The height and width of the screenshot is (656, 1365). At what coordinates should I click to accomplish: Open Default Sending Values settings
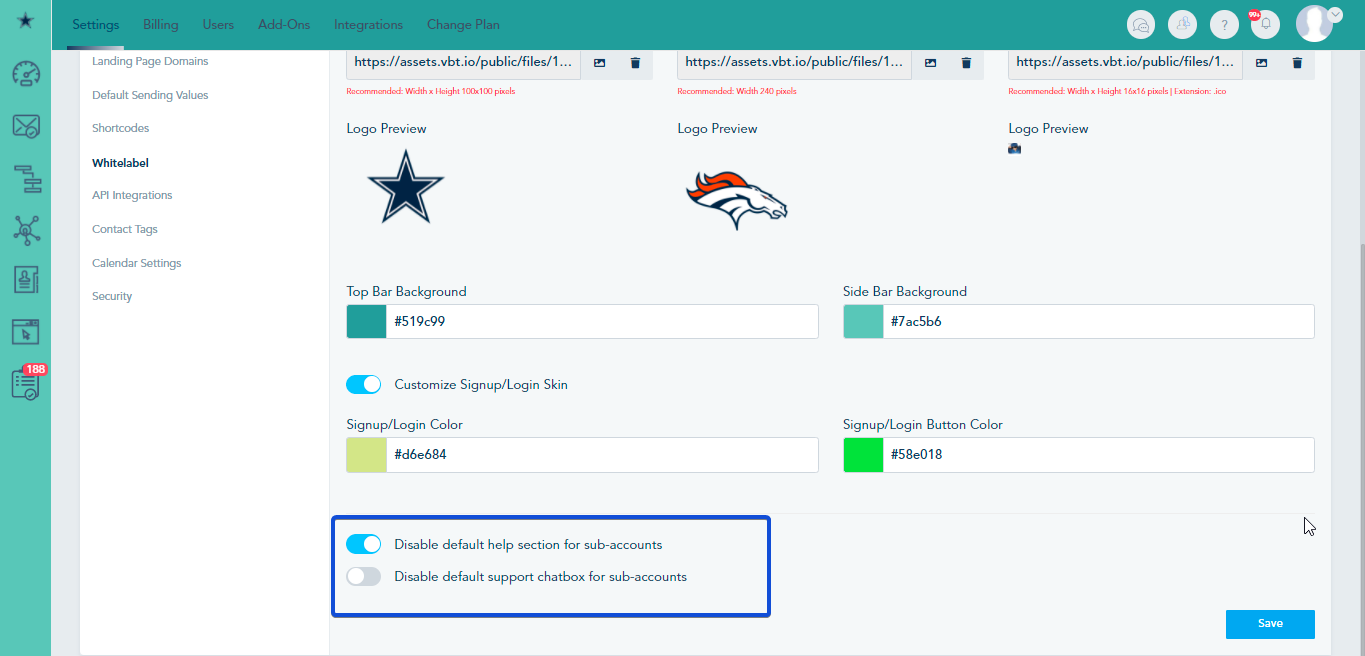tap(150, 95)
